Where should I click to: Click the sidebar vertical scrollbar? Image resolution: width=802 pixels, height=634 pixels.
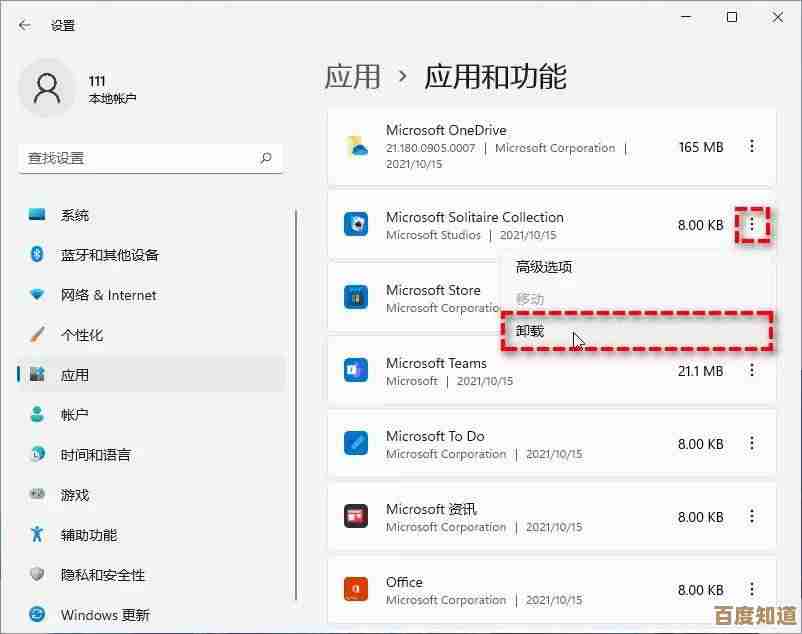[296, 400]
